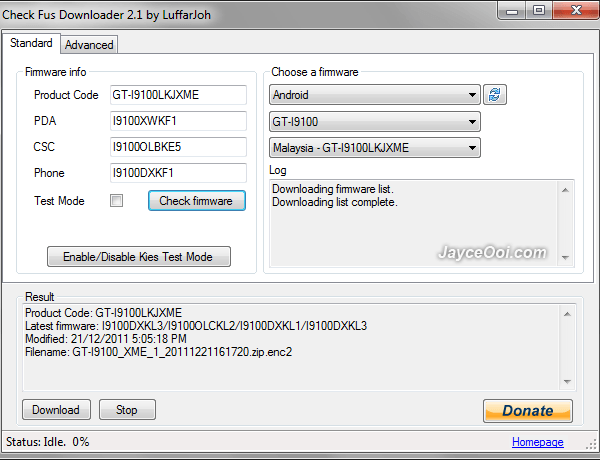Click the Download button
The image size is (600, 460).
click(56, 410)
